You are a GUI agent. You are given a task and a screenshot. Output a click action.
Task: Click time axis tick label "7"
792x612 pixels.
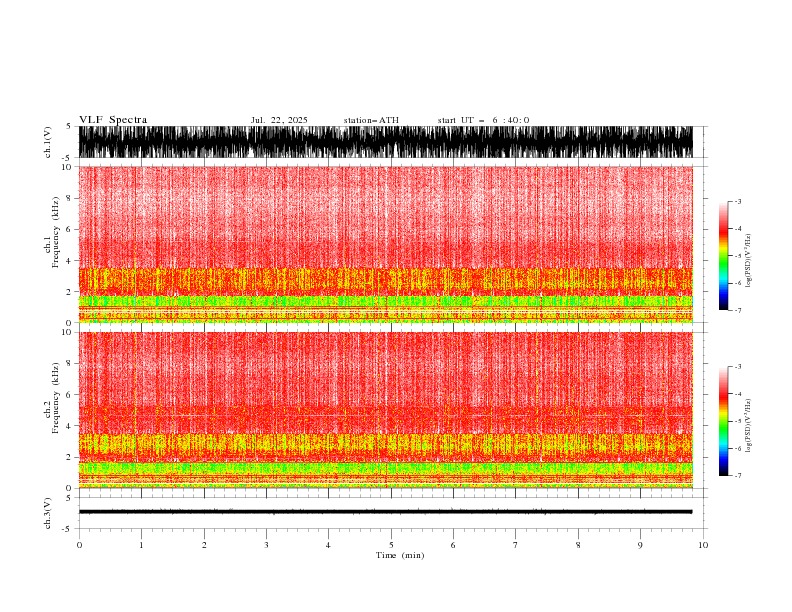(516, 545)
